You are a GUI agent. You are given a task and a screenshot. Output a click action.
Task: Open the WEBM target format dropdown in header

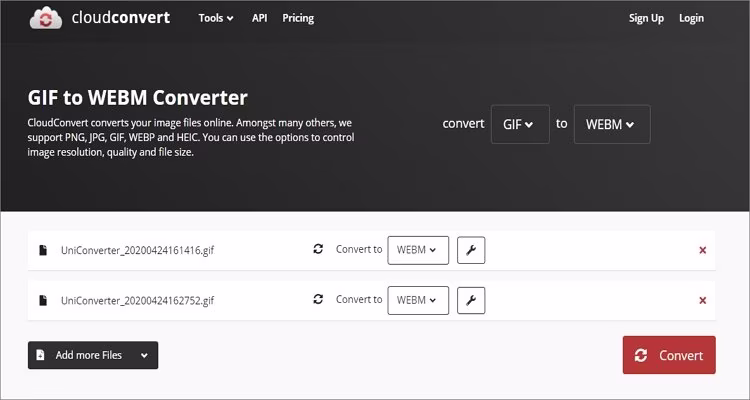[x=612, y=124]
